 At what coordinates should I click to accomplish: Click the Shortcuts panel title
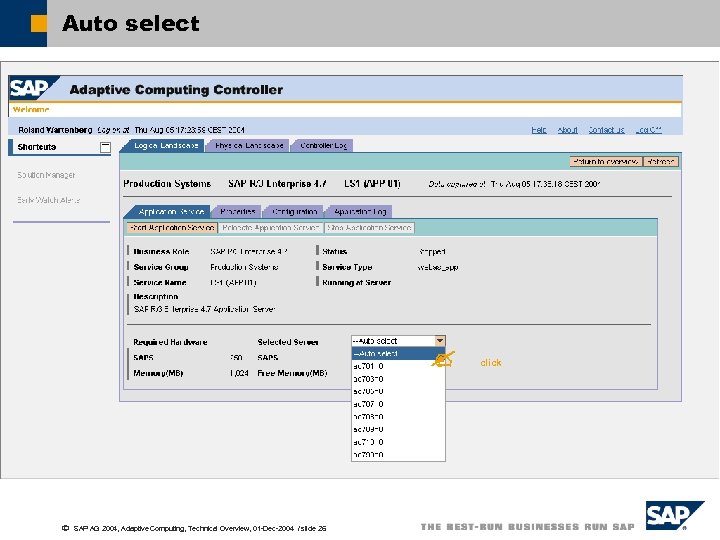pos(37,147)
